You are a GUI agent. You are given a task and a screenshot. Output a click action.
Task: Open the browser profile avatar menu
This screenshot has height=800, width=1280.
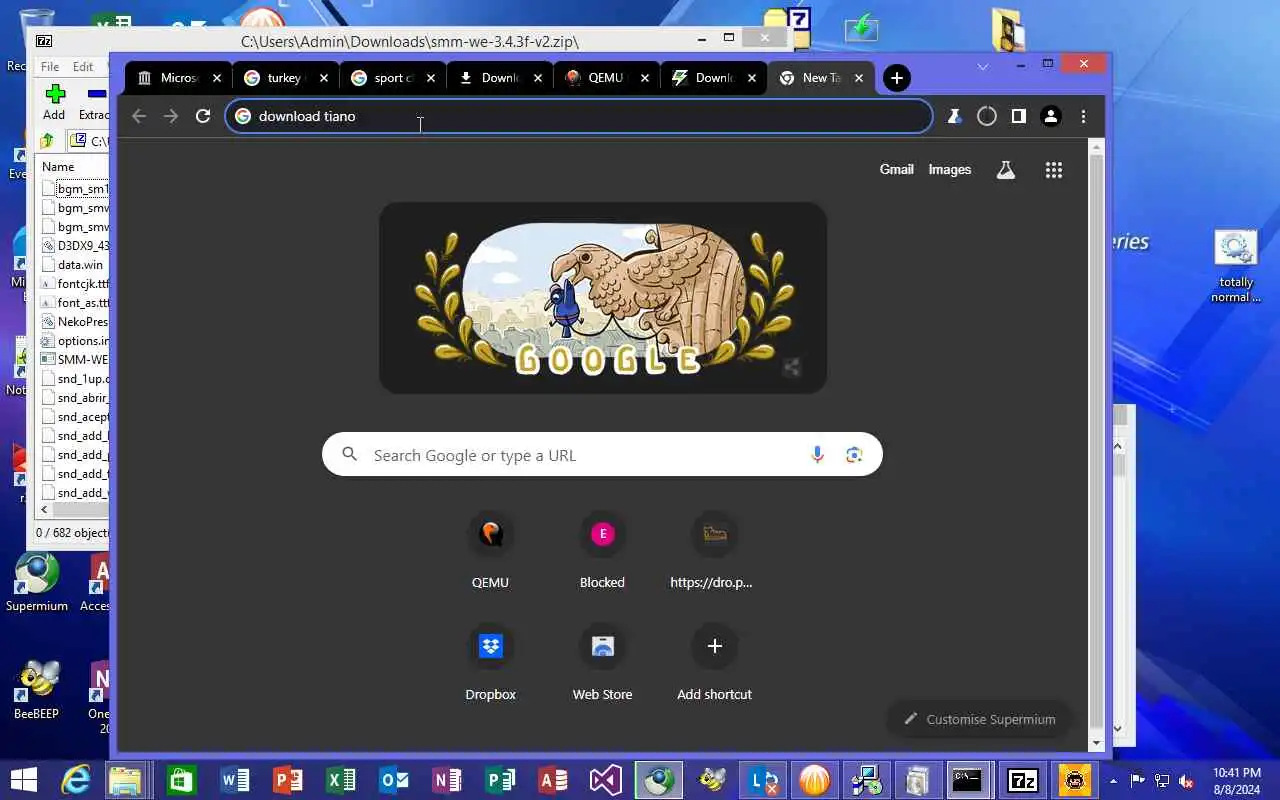(1051, 116)
